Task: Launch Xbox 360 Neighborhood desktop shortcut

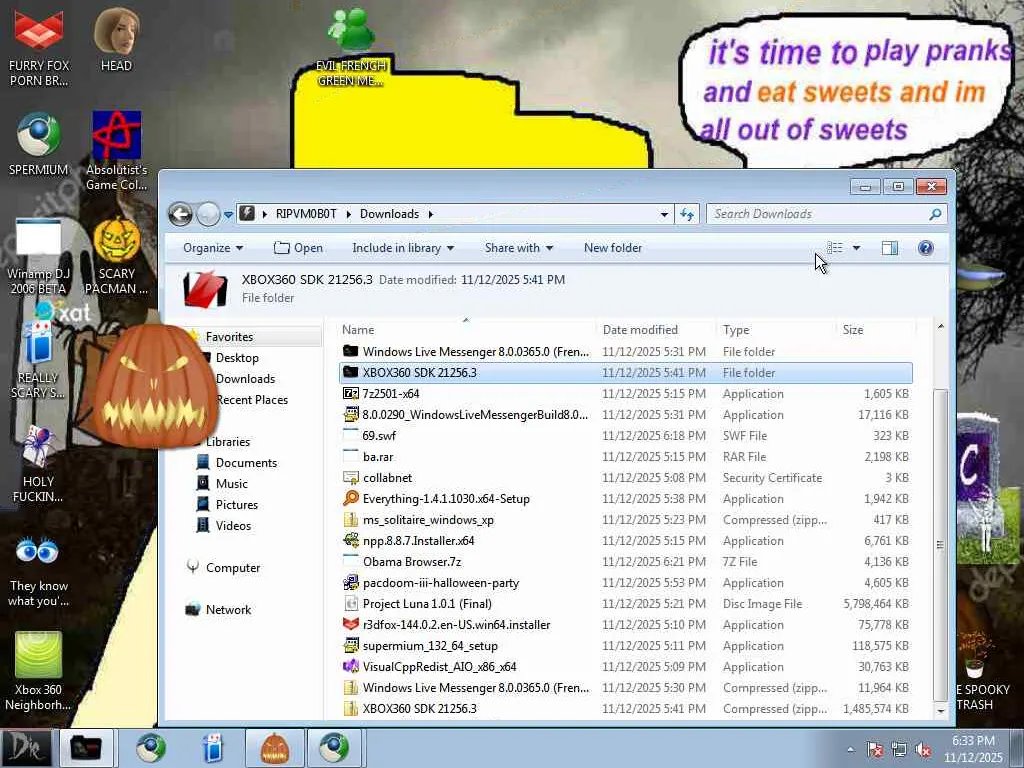Action: (x=39, y=671)
